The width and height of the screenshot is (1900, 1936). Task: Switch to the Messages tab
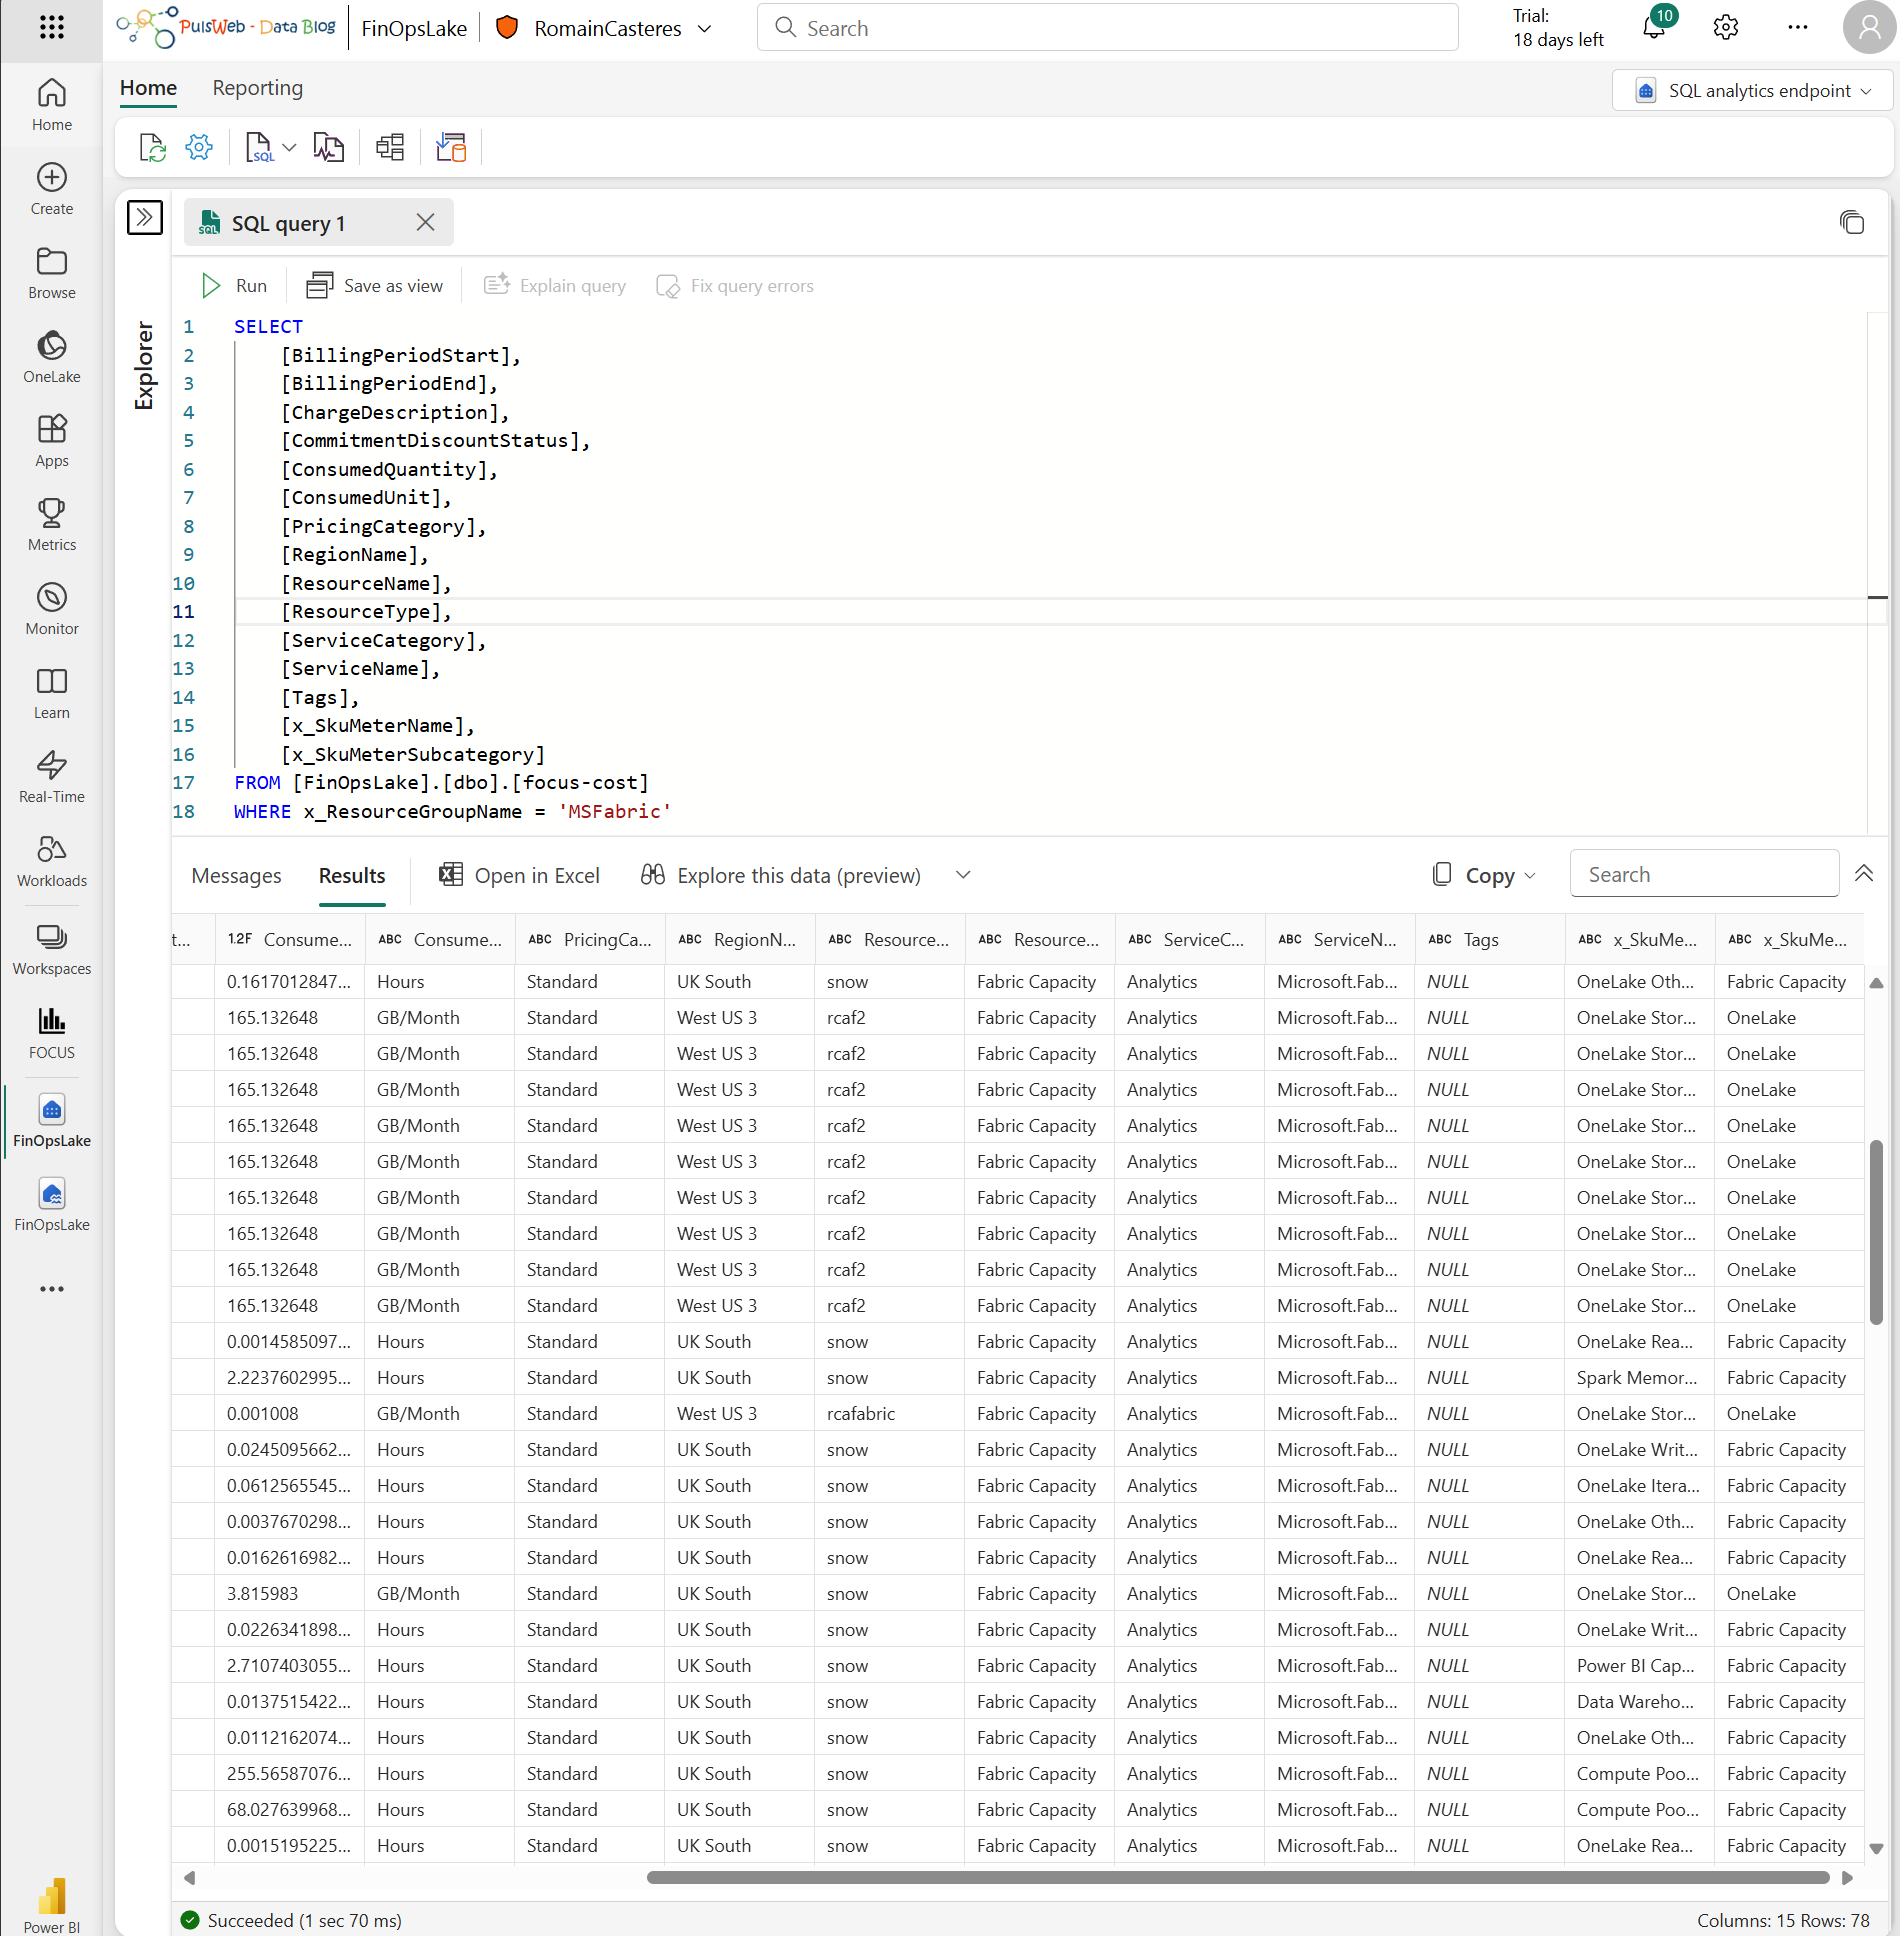(x=236, y=875)
